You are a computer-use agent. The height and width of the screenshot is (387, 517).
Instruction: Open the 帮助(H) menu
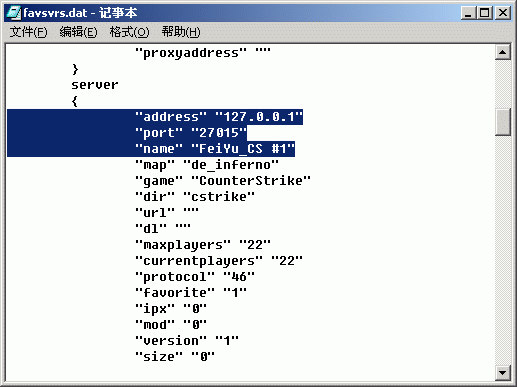point(181,32)
